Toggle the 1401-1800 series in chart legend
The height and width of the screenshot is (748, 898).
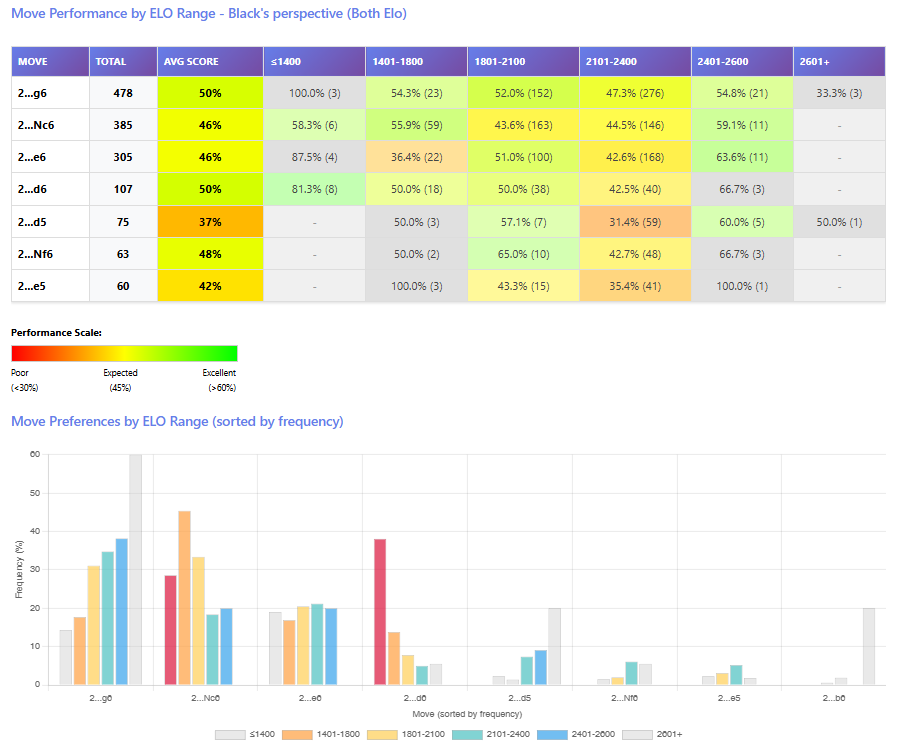(328, 734)
